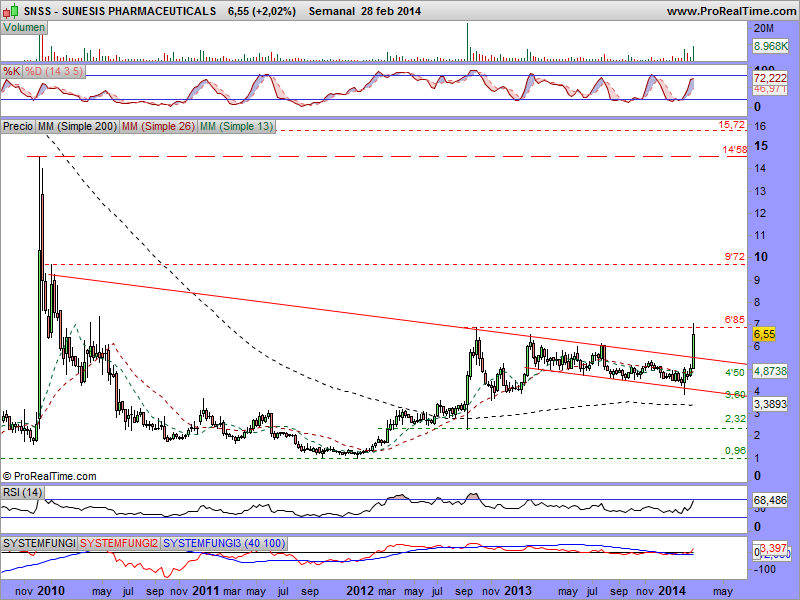Click the 68,486 RSI value
Viewport: 800px width, 600px height.
770,500
